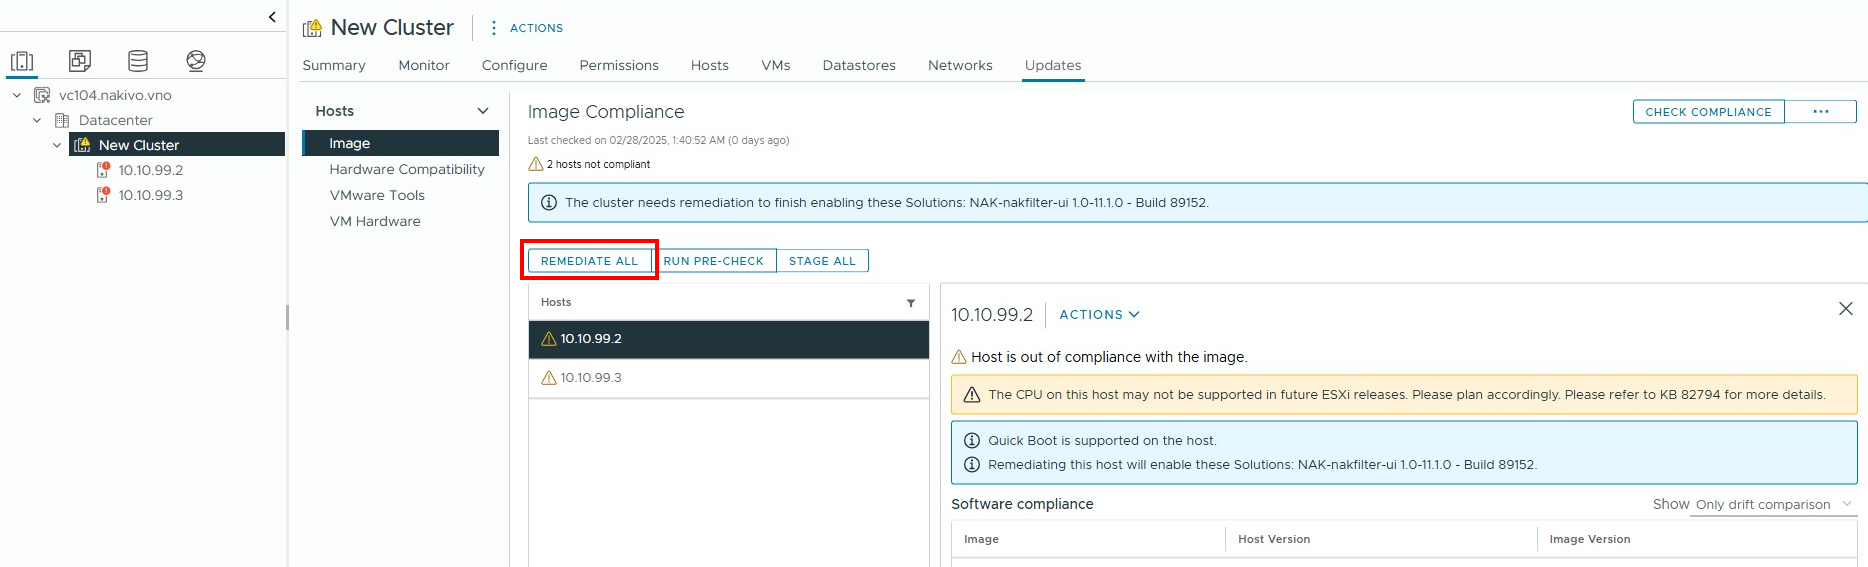Open the Show drift comparison dropdown
The height and width of the screenshot is (567, 1868).
[1773, 505]
